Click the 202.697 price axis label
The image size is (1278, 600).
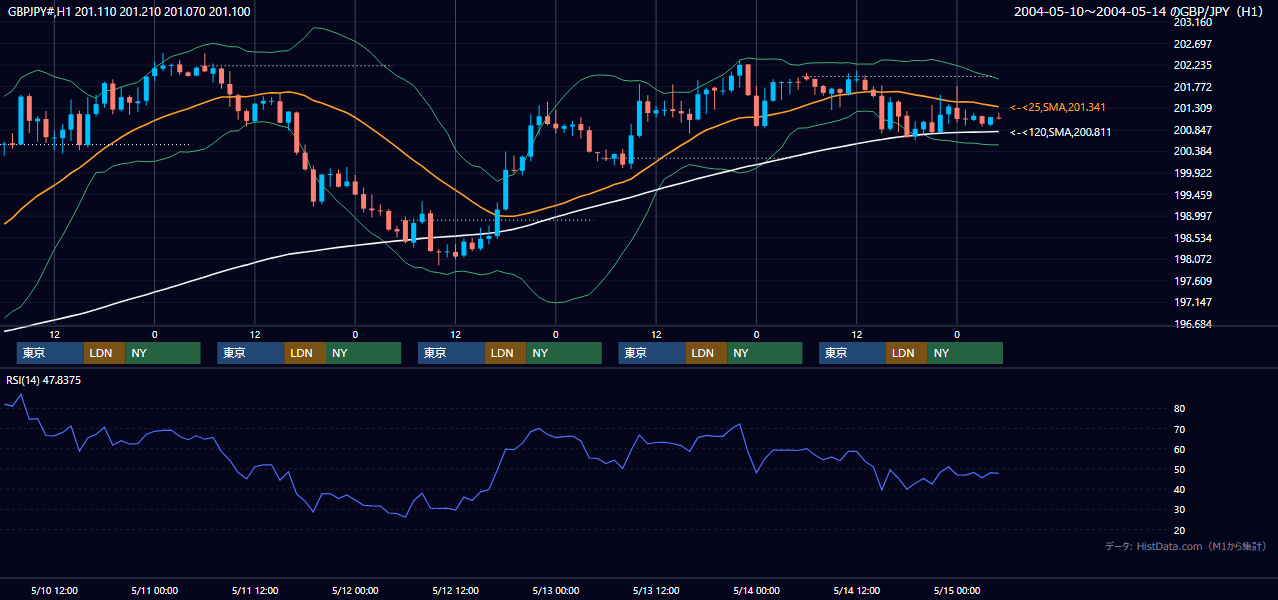(x=1192, y=44)
